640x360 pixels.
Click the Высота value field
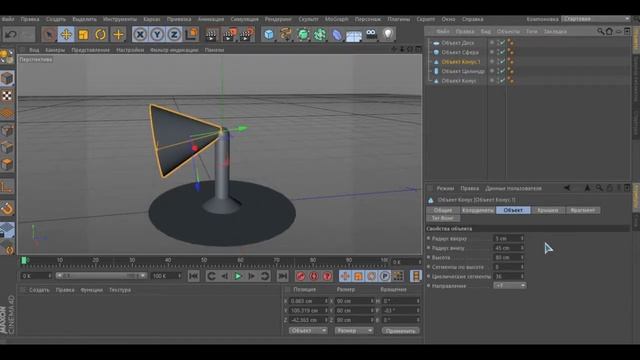tap(509, 258)
